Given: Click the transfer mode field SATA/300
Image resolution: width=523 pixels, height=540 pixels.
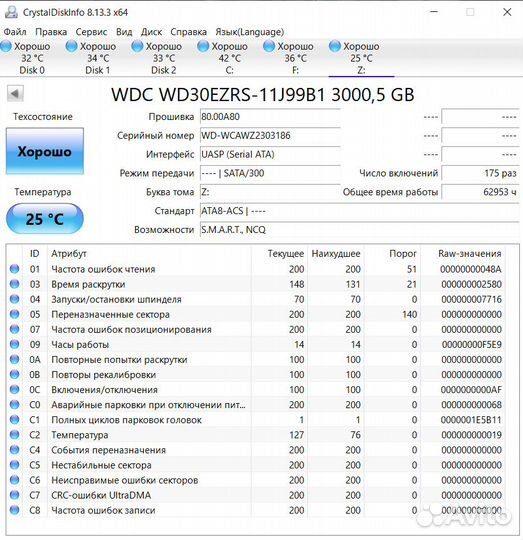Looking at the screenshot, I should (x=270, y=173).
